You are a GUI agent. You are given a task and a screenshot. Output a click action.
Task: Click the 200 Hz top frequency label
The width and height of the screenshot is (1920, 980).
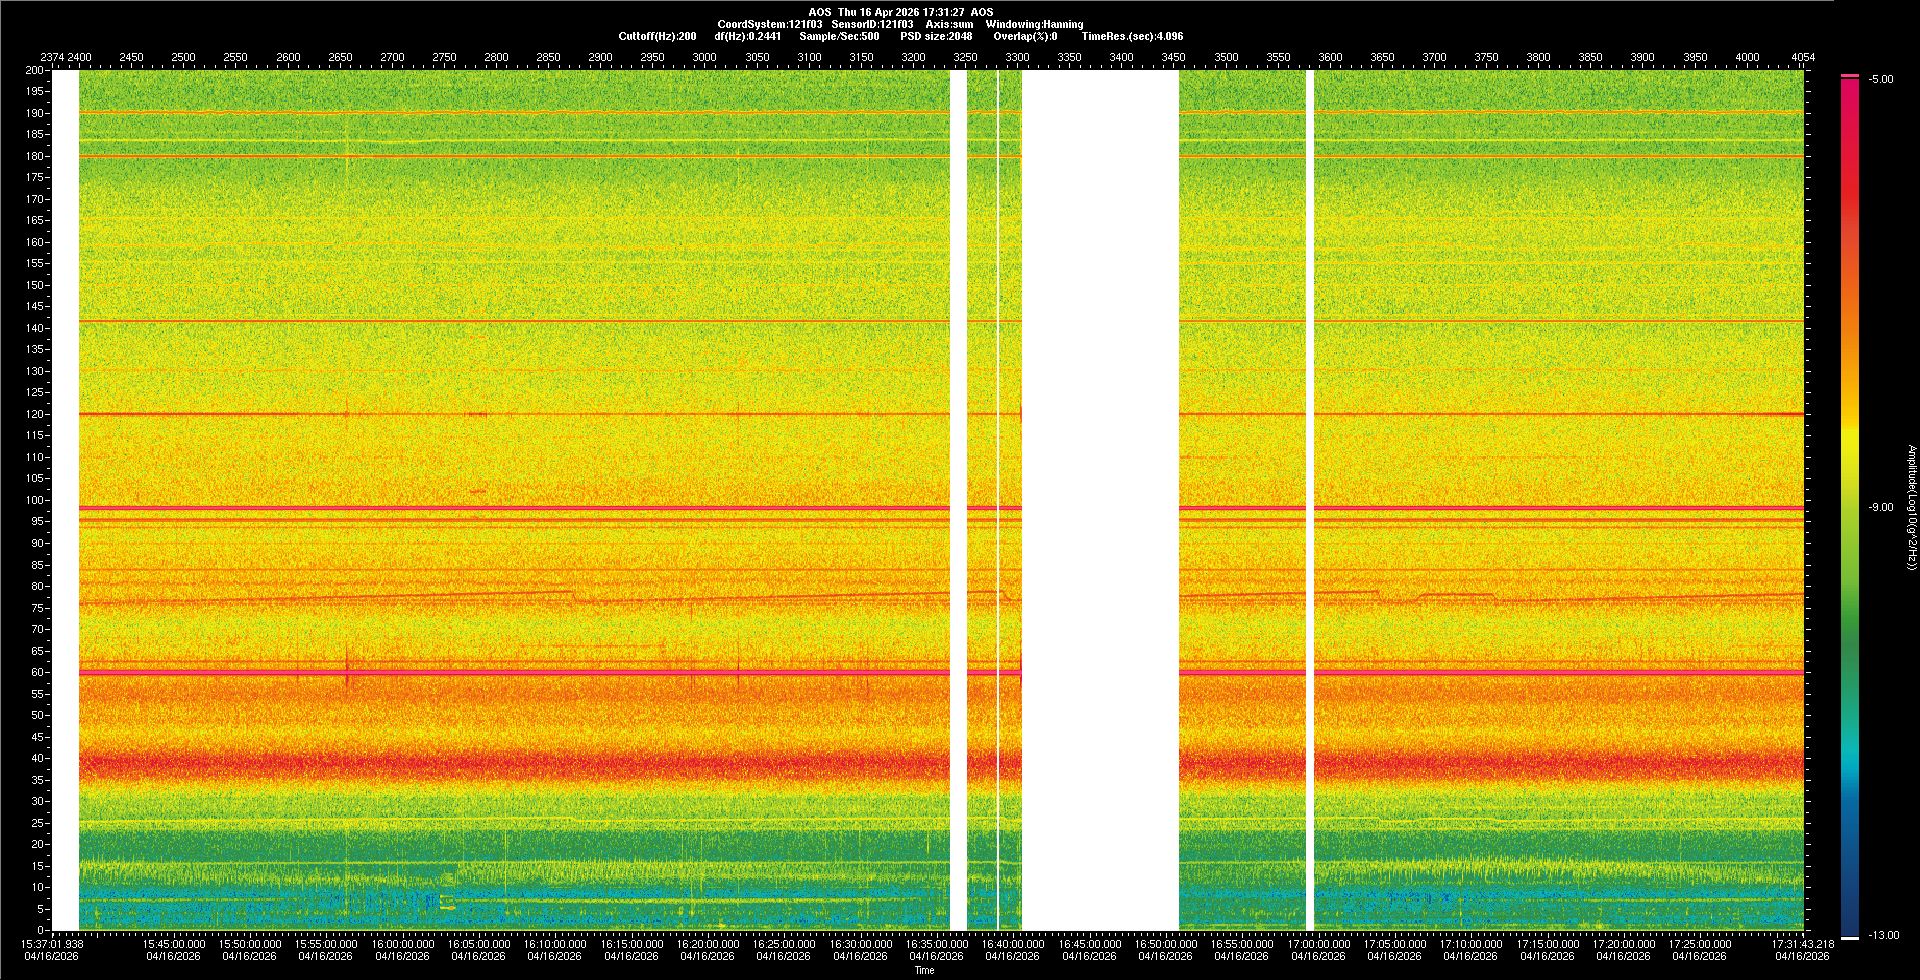point(35,70)
